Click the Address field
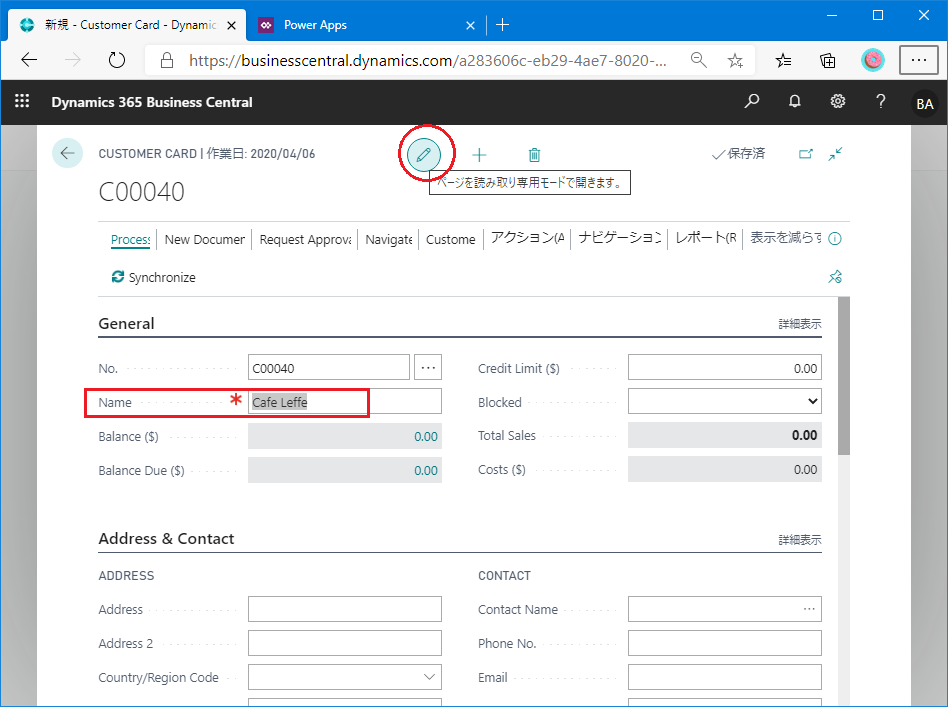 pyautogui.click(x=345, y=609)
